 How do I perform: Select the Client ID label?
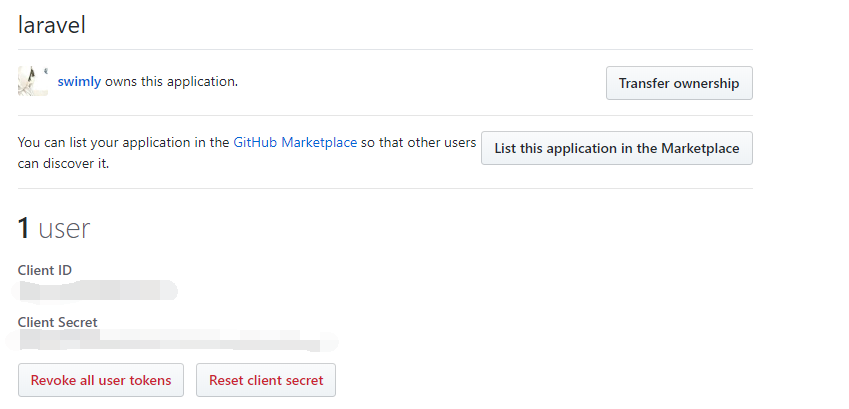click(x=45, y=270)
